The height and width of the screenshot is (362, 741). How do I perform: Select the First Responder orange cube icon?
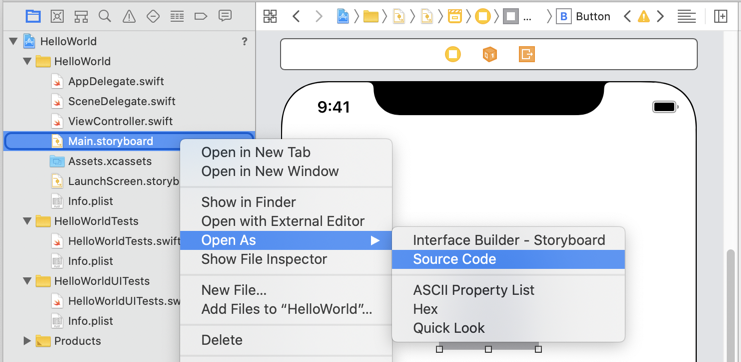coord(490,54)
